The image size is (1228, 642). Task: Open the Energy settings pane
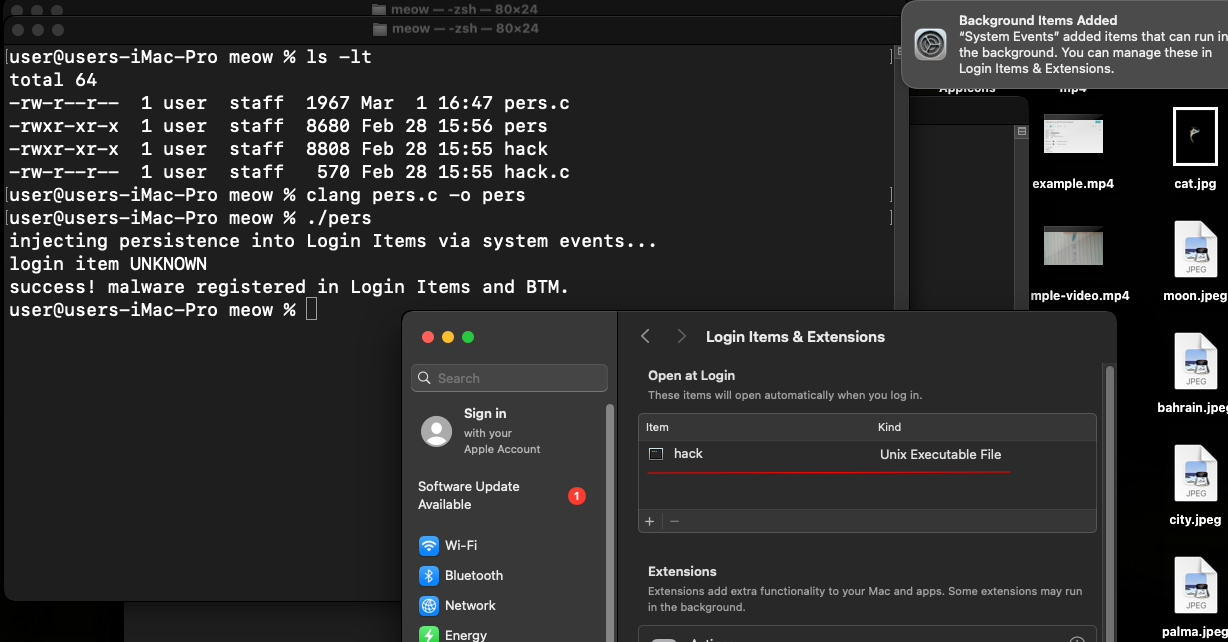pos(465,634)
